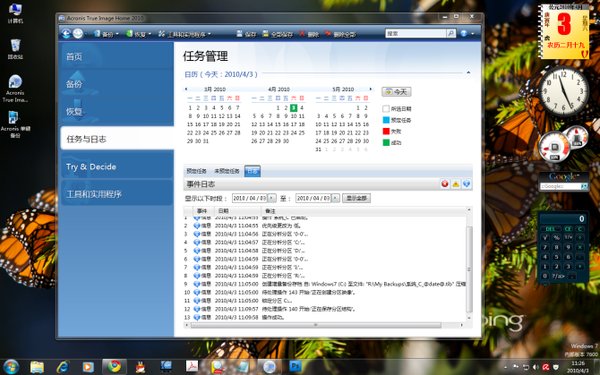Image resolution: width=600 pixels, height=375 pixels.
Task: Open the end date calendar dropdown
Action: click(x=335, y=198)
